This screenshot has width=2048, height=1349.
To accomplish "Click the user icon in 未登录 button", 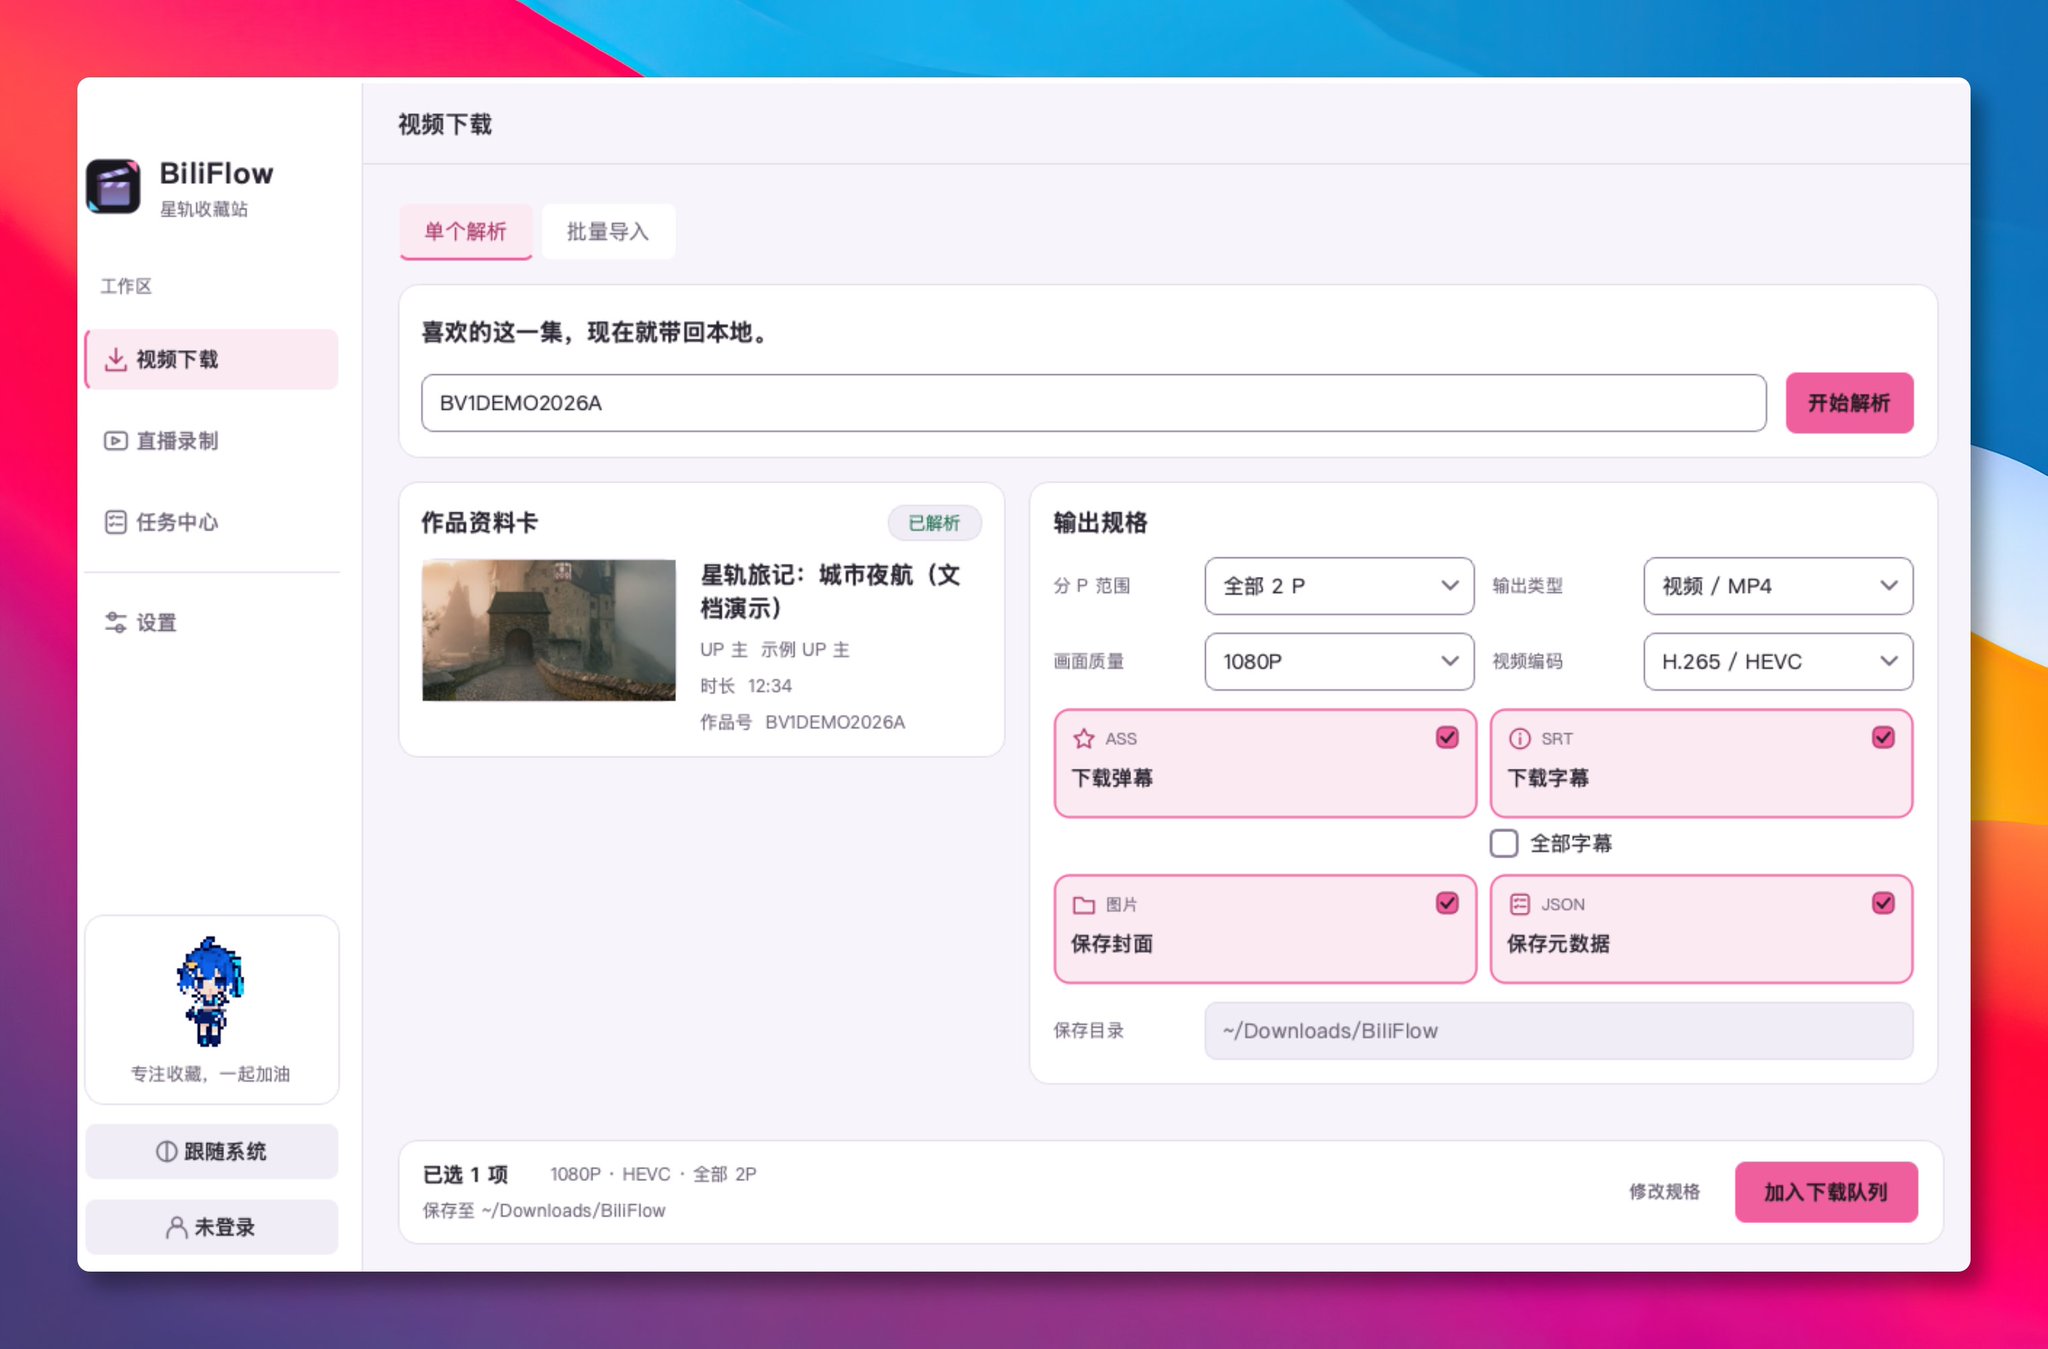I will tap(176, 1228).
